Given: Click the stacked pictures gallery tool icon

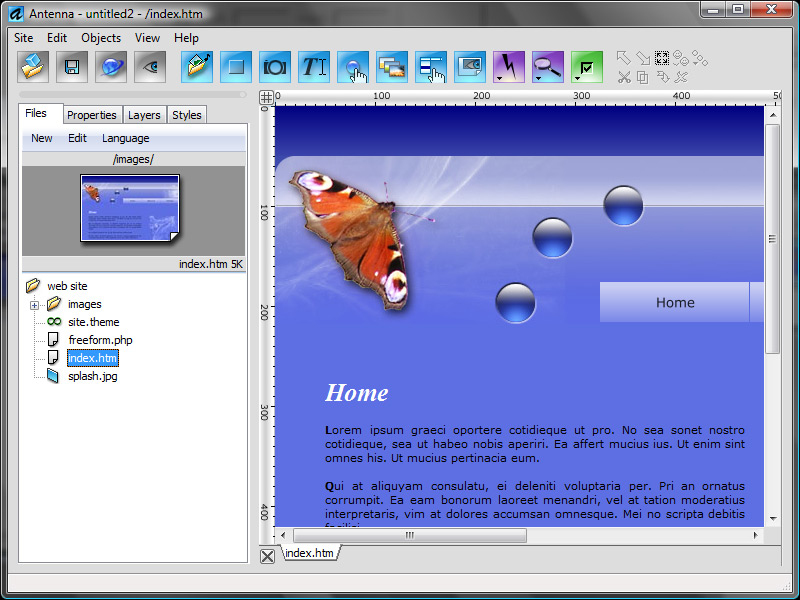Looking at the screenshot, I should (392, 67).
